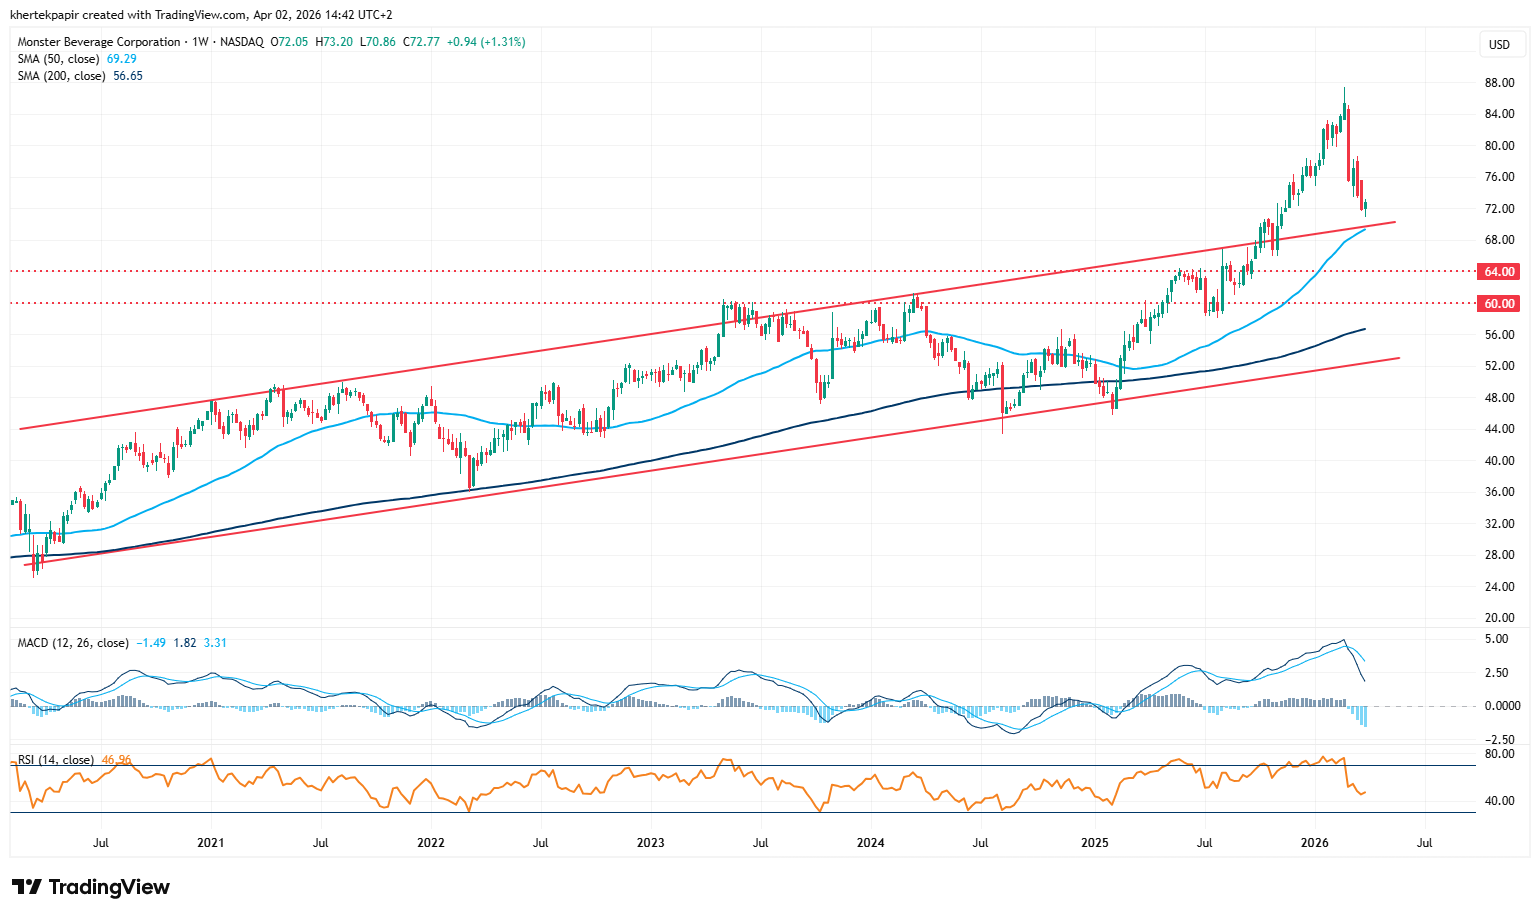Select the MACD (12, 26, close) indicator label
This screenshot has height=917, width=1540.
[73, 643]
